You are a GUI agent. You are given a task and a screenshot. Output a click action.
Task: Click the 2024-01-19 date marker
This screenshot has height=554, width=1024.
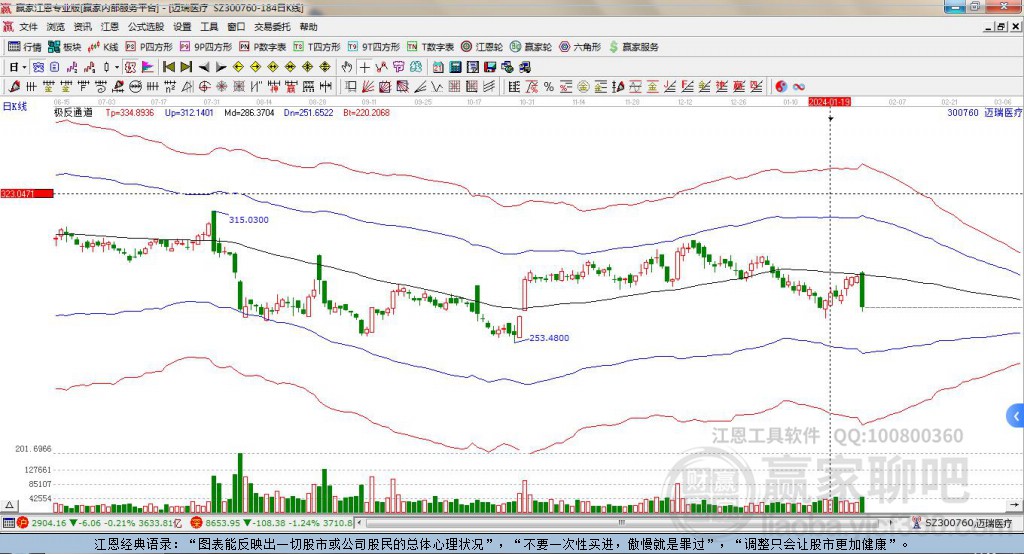(829, 102)
